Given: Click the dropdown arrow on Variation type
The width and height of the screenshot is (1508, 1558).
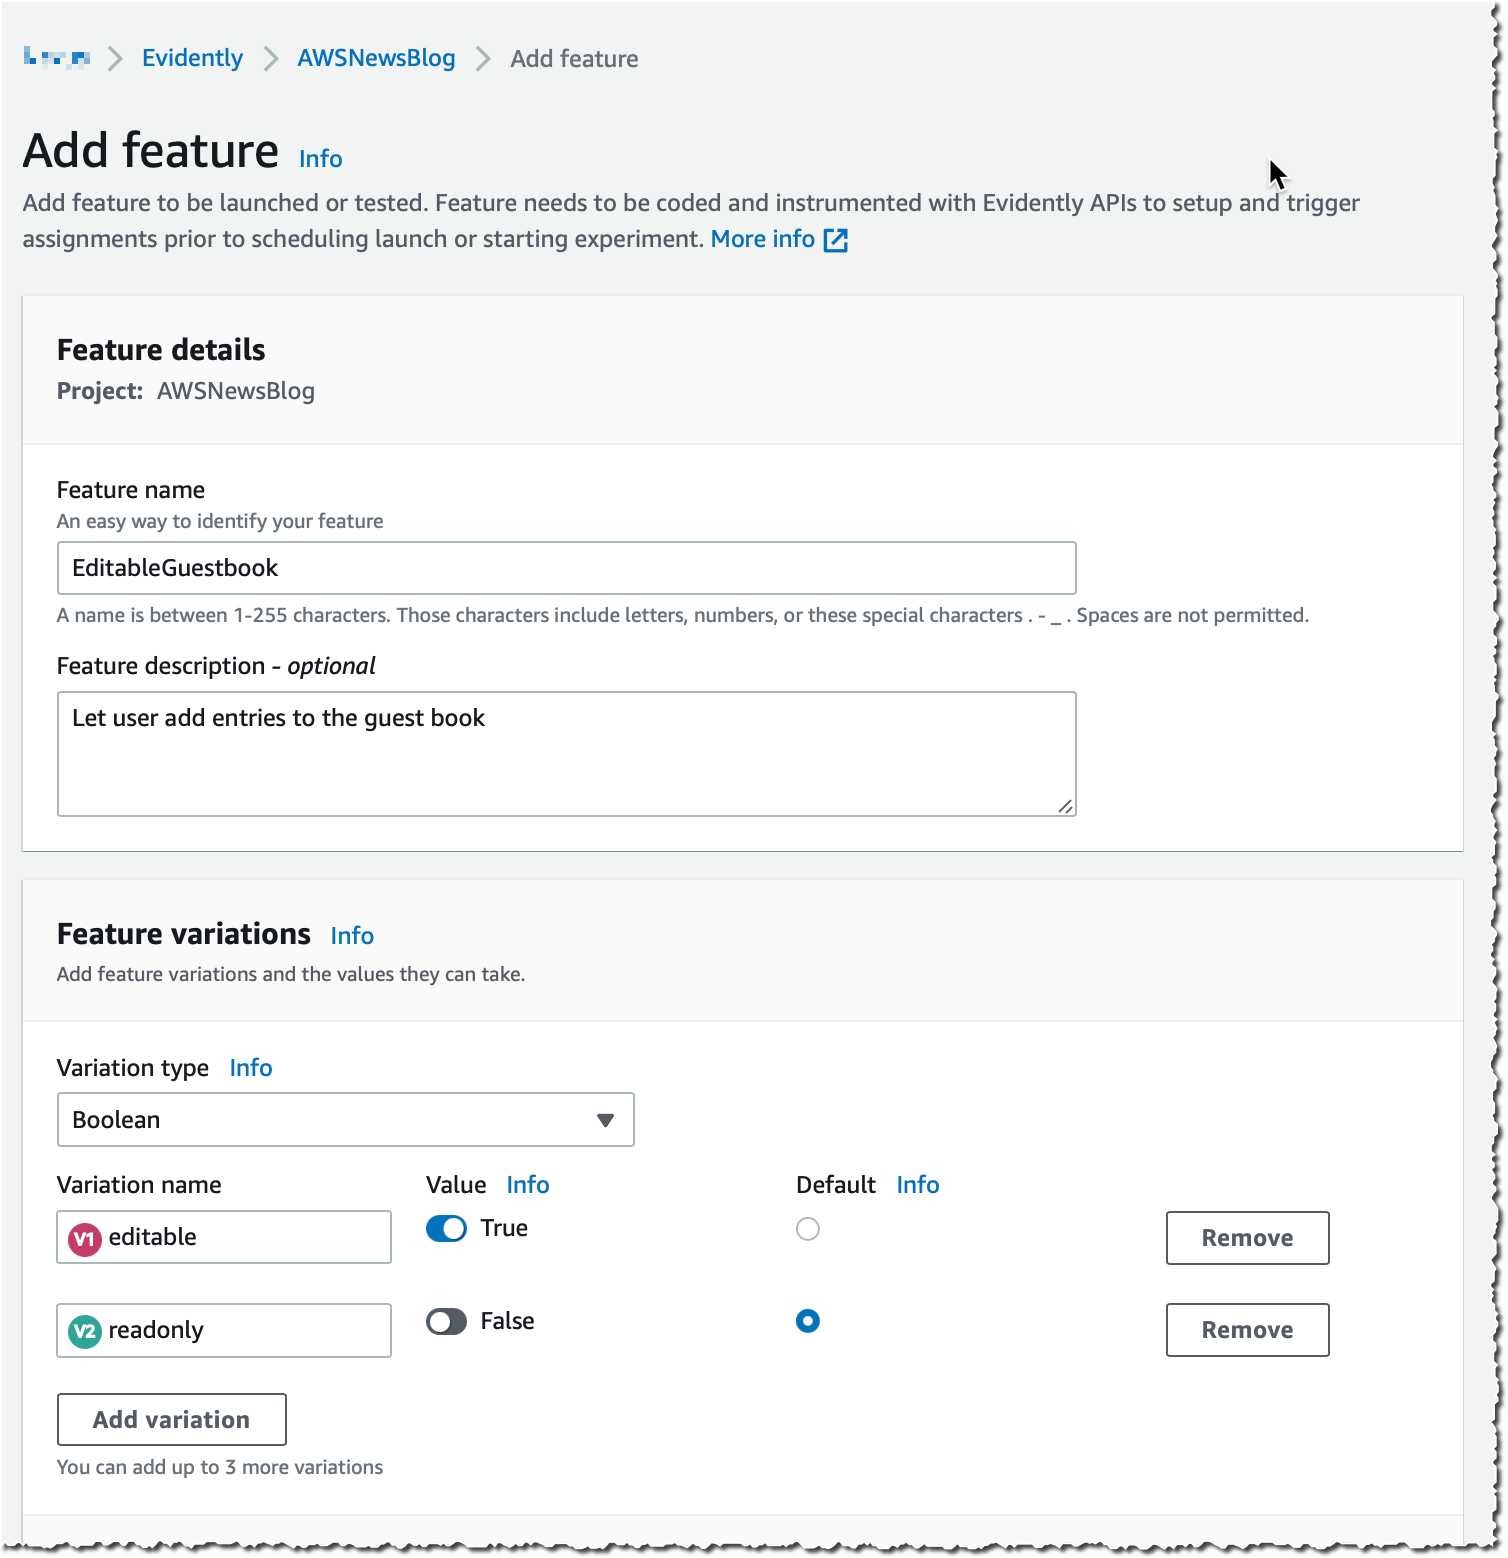Looking at the screenshot, I should click(605, 1121).
